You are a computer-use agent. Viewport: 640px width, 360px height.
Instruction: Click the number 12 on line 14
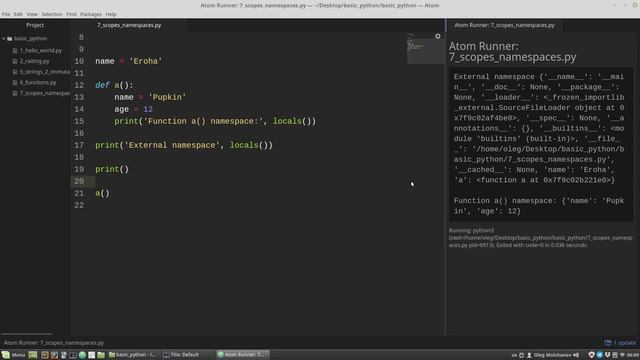[x=148, y=109]
